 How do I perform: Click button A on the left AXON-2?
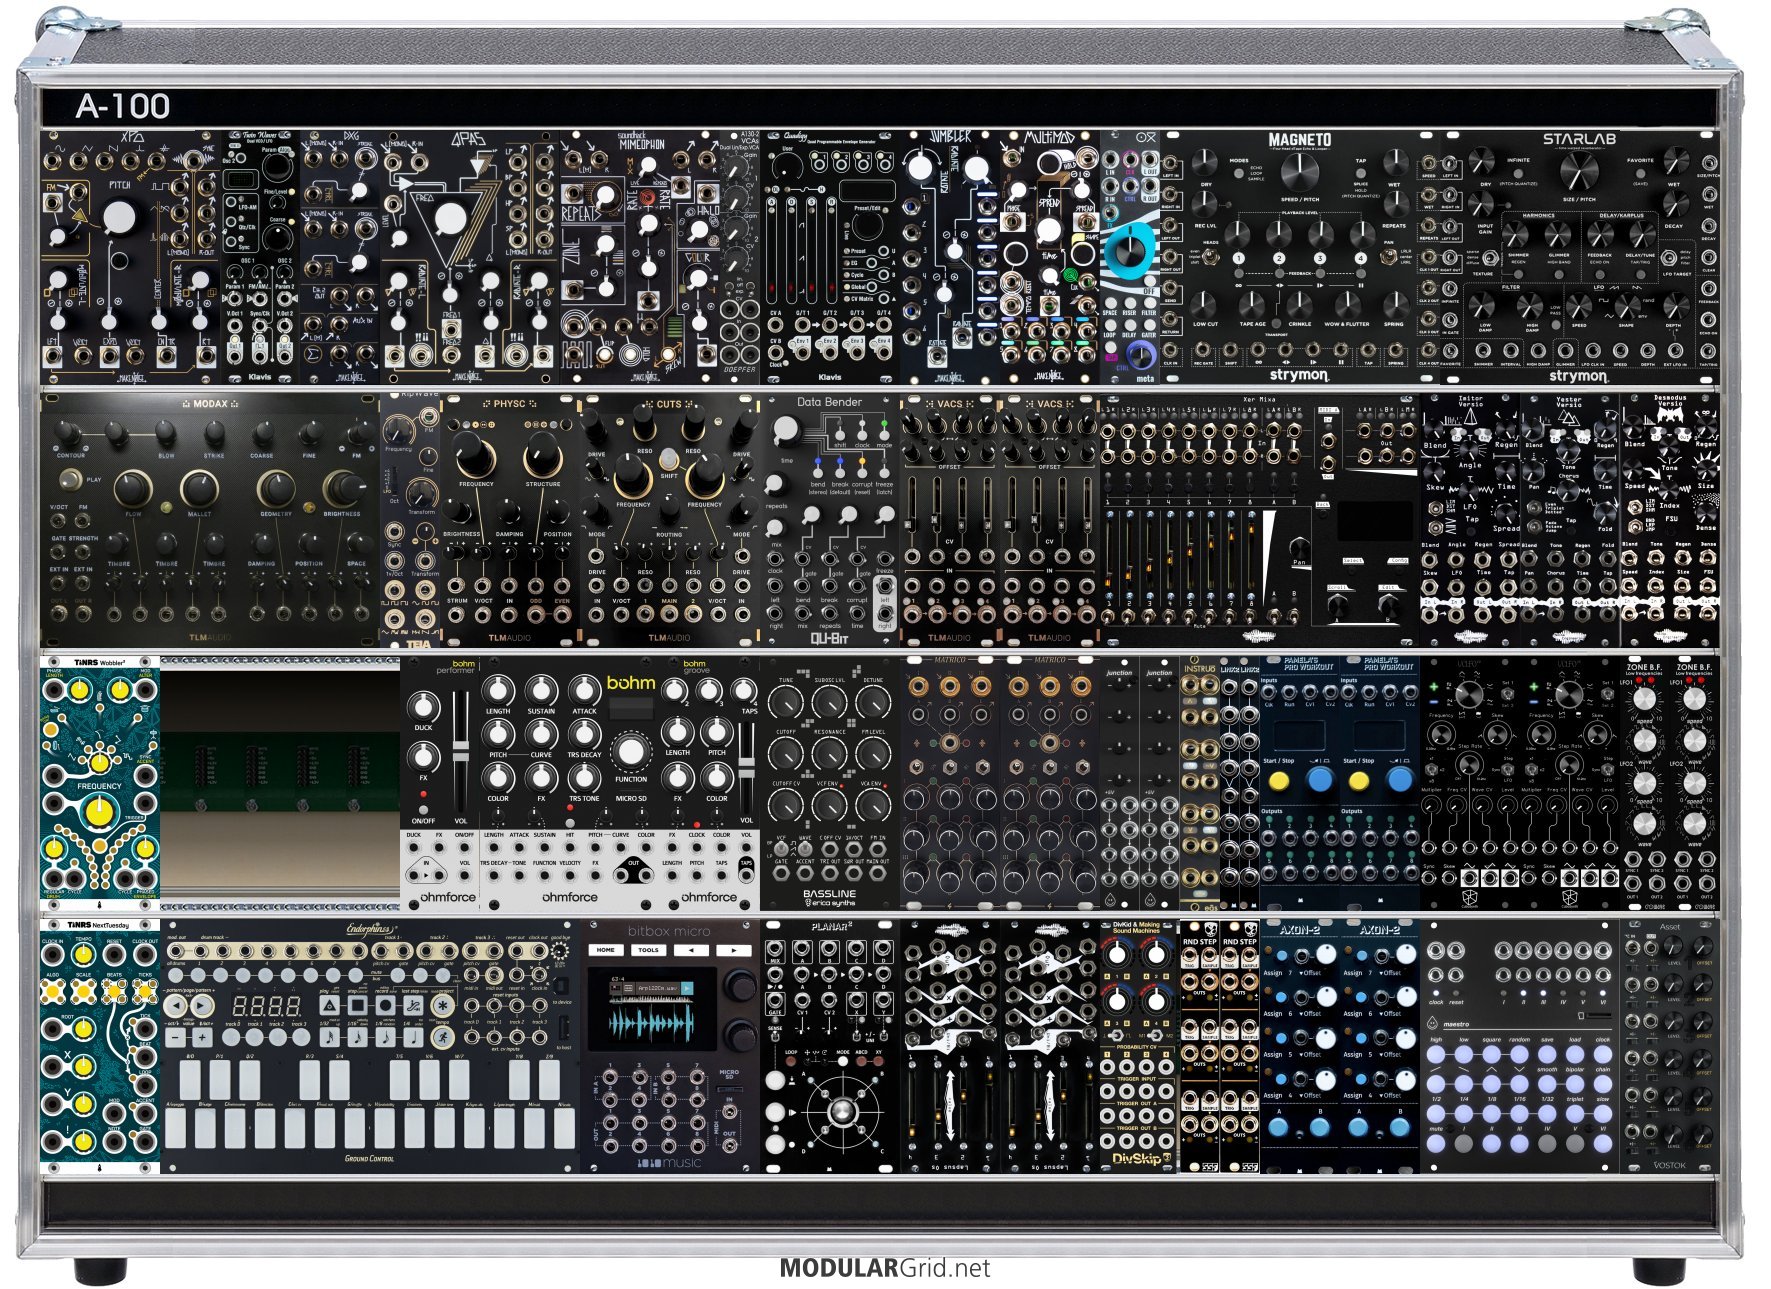(x=1278, y=1127)
